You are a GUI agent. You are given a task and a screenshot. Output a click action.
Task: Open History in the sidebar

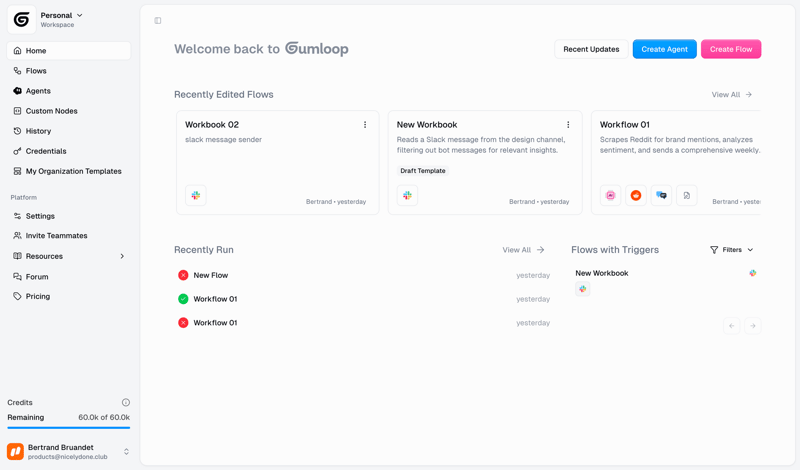69,131
